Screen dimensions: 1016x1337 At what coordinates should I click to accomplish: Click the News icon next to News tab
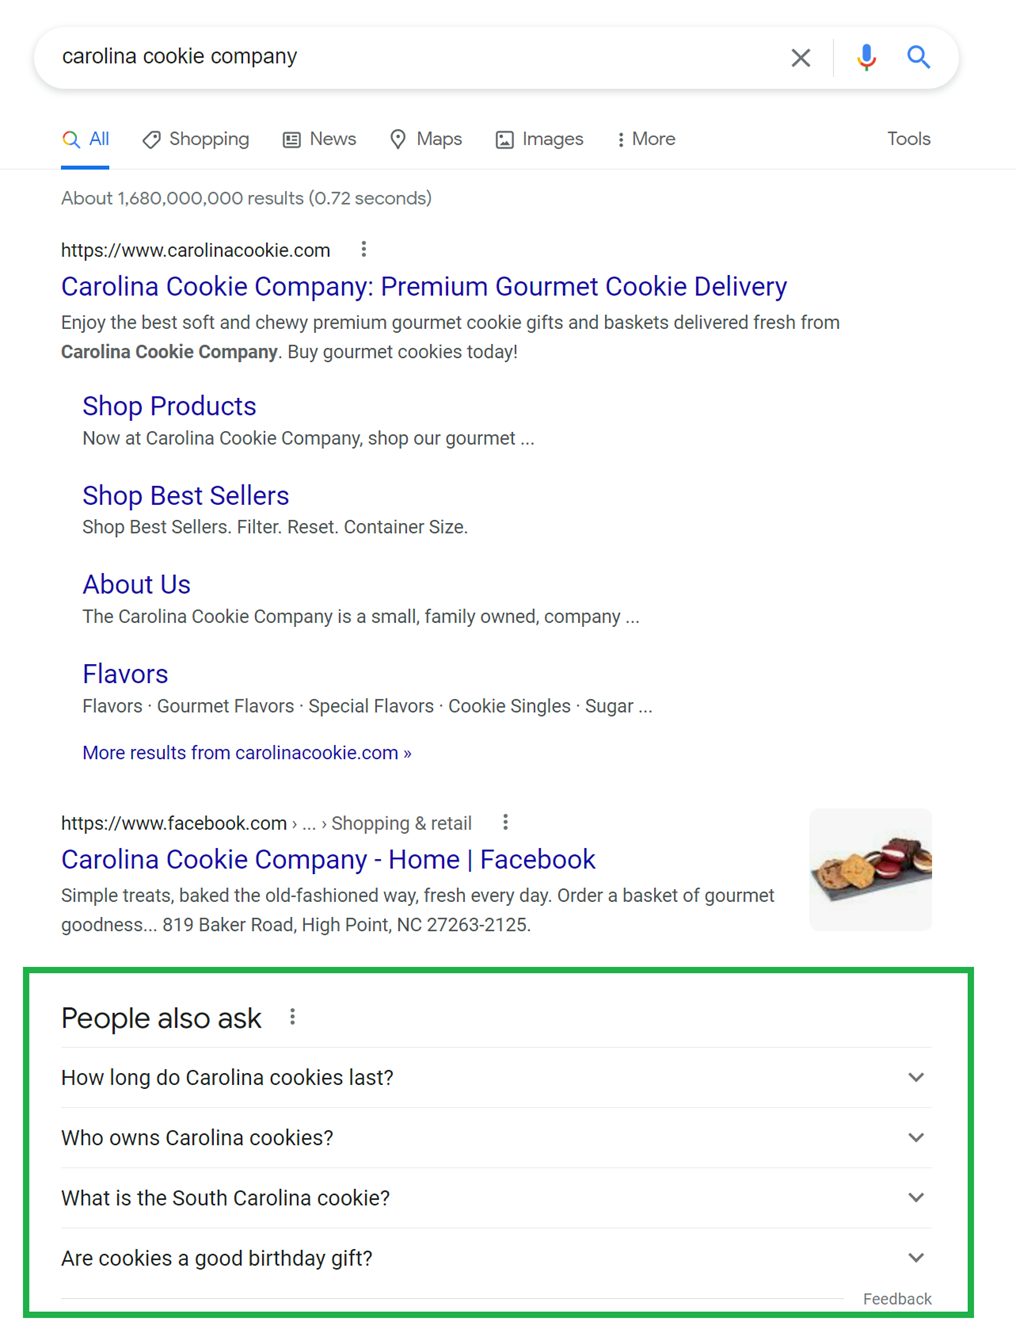coord(291,139)
